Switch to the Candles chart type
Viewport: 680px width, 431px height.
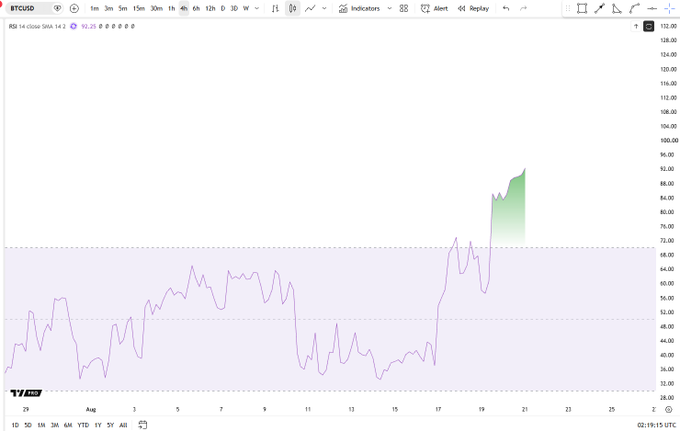(x=293, y=8)
